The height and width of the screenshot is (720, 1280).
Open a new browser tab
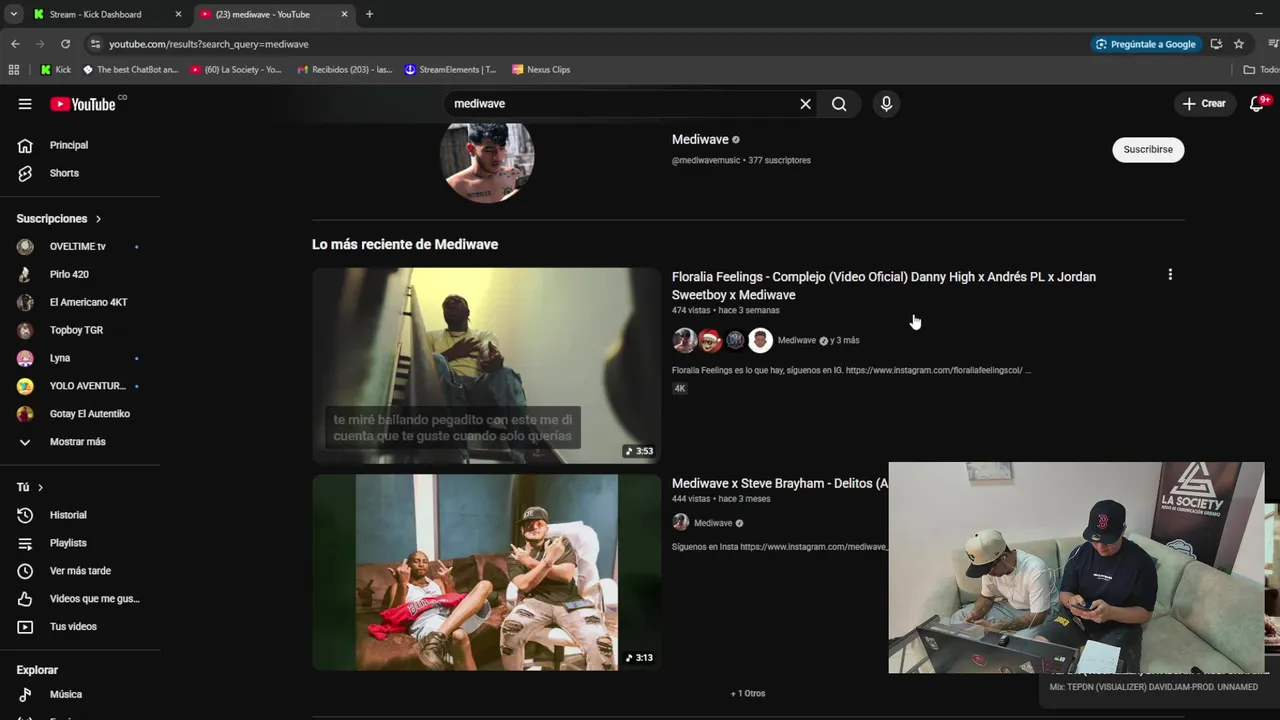click(x=369, y=14)
